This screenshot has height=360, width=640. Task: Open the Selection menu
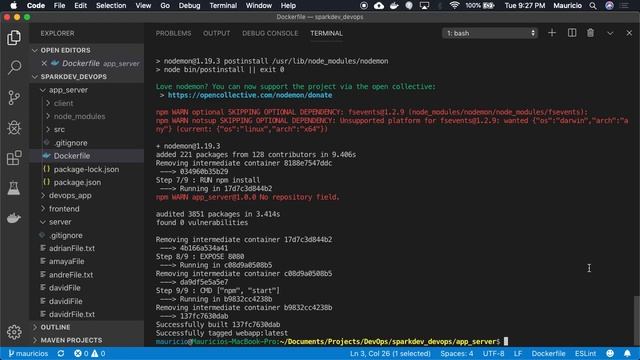(x=111, y=5)
